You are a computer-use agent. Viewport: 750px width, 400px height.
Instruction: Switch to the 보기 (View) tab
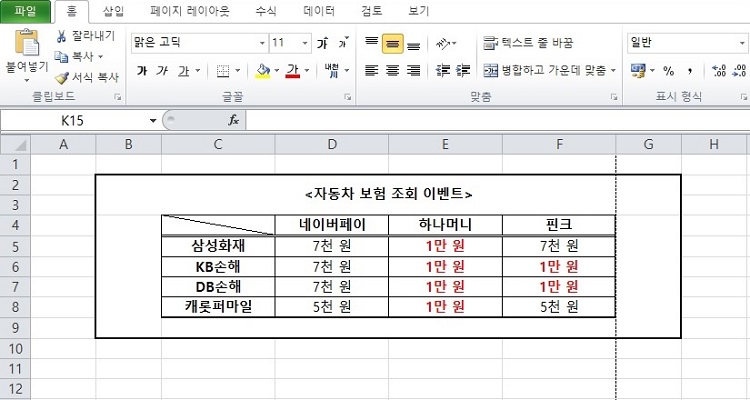(419, 11)
